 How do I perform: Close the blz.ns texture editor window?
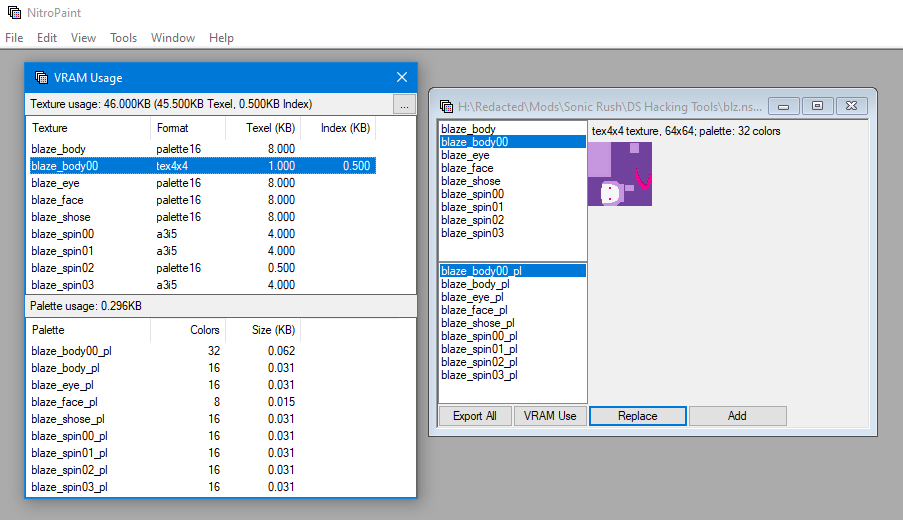pos(851,106)
